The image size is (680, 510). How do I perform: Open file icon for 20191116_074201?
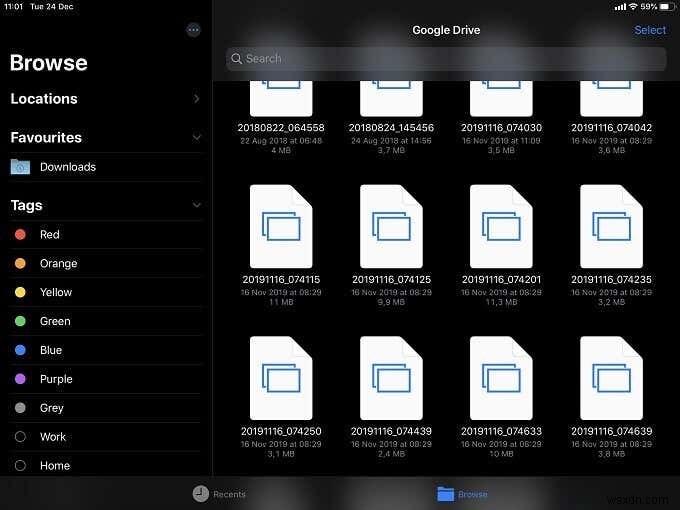pos(501,226)
